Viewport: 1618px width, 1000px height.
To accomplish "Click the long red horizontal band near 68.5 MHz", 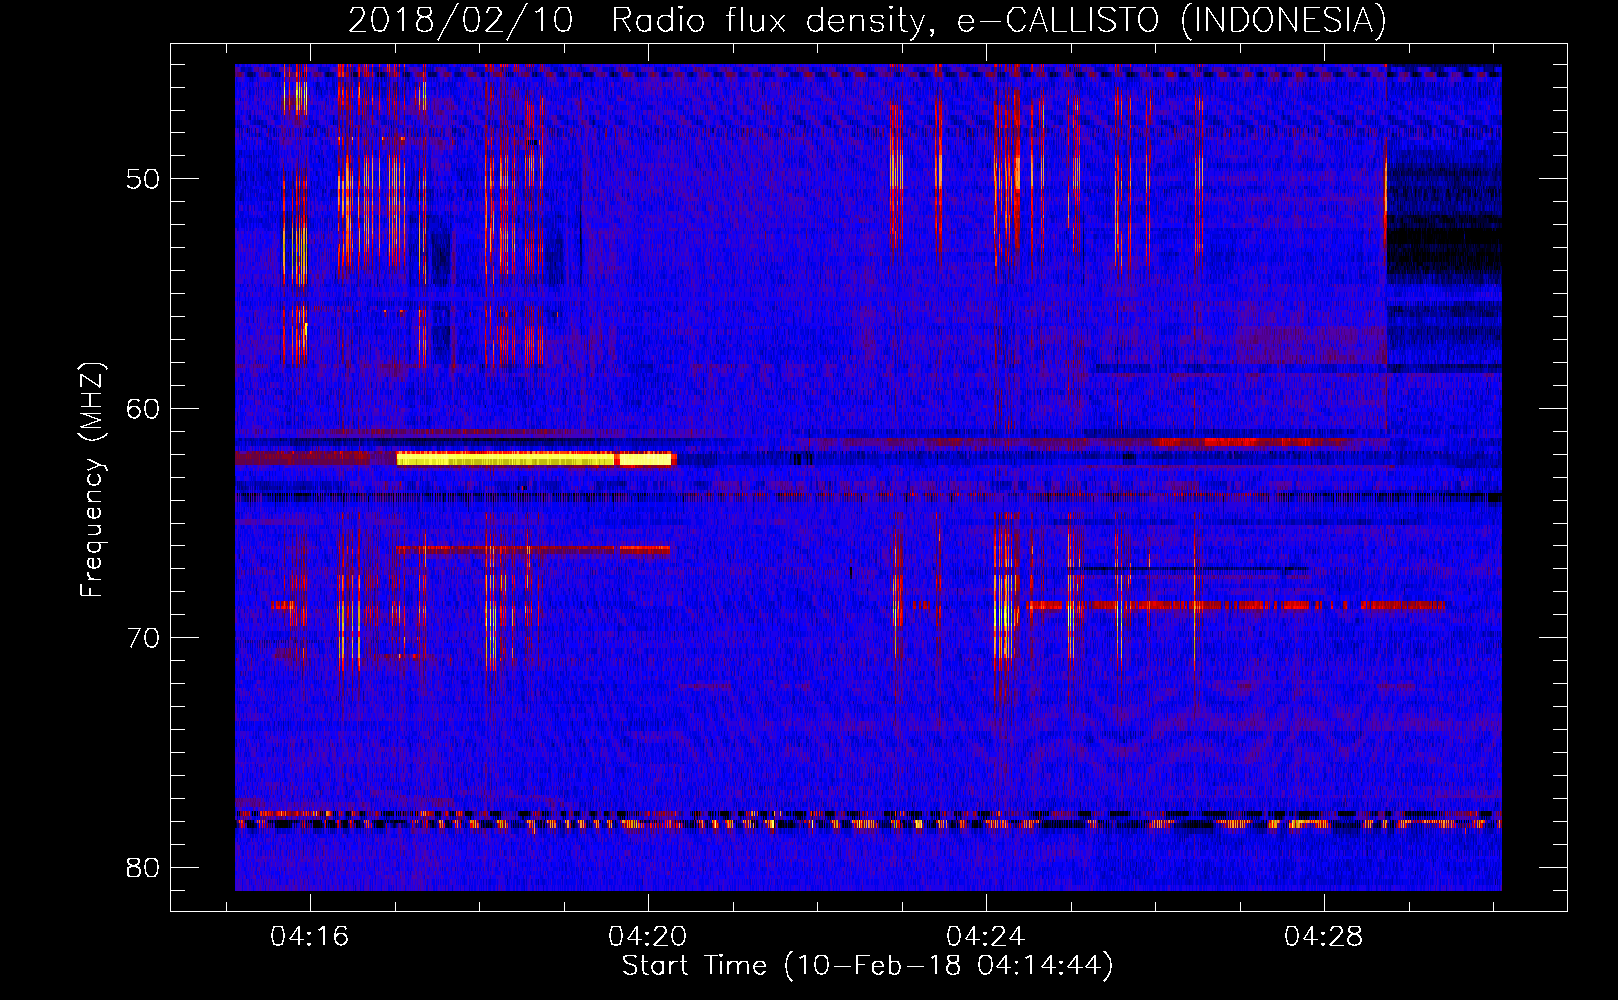I will pos(1235,606).
